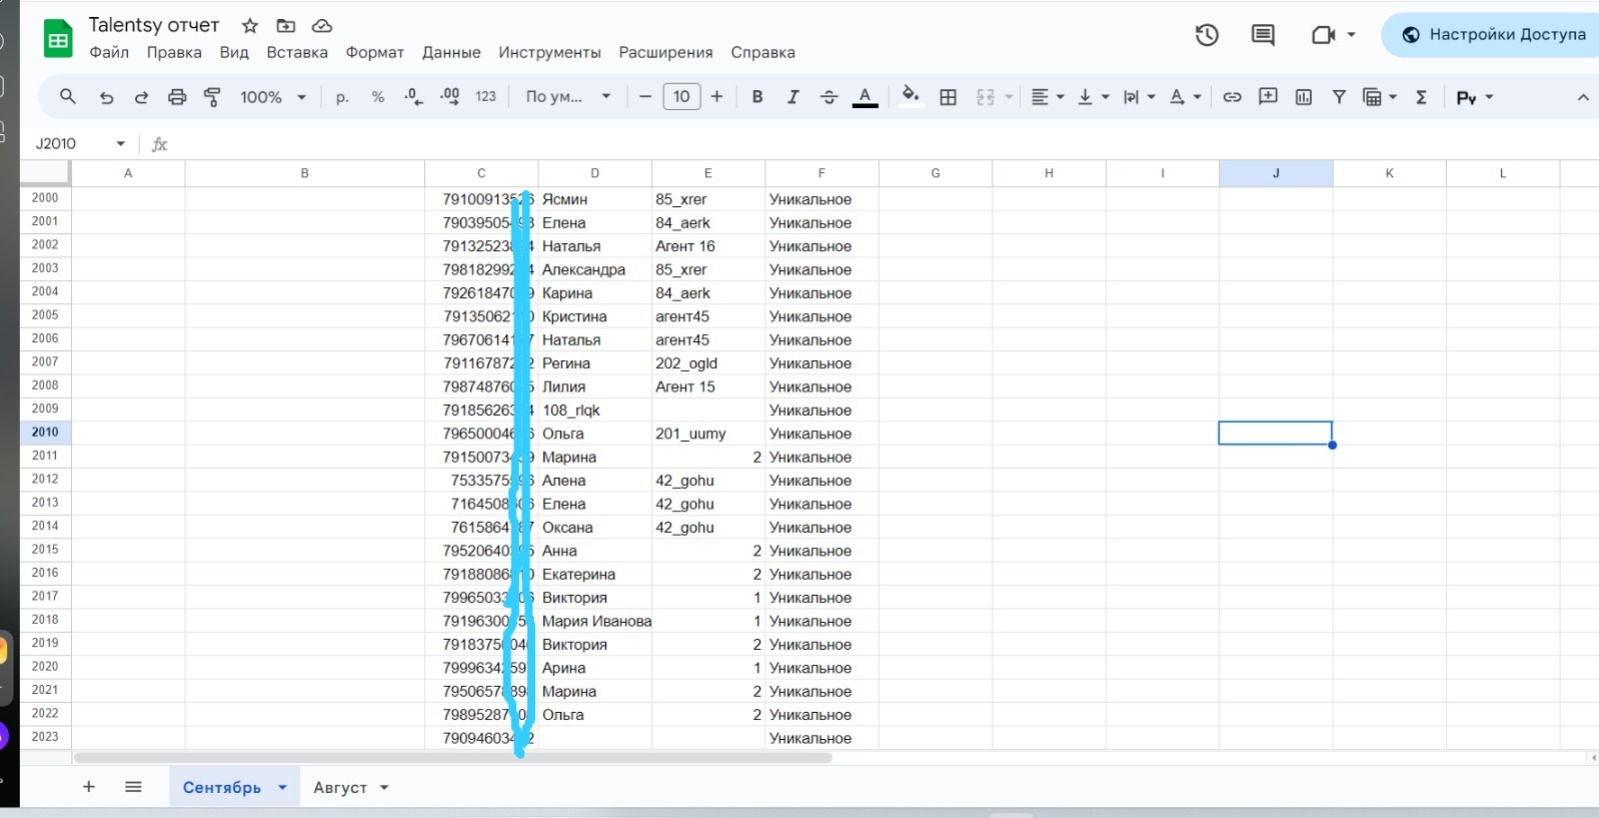The image size is (1599, 818).
Task: Open comments thread icon
Action: pos(1263,35)
